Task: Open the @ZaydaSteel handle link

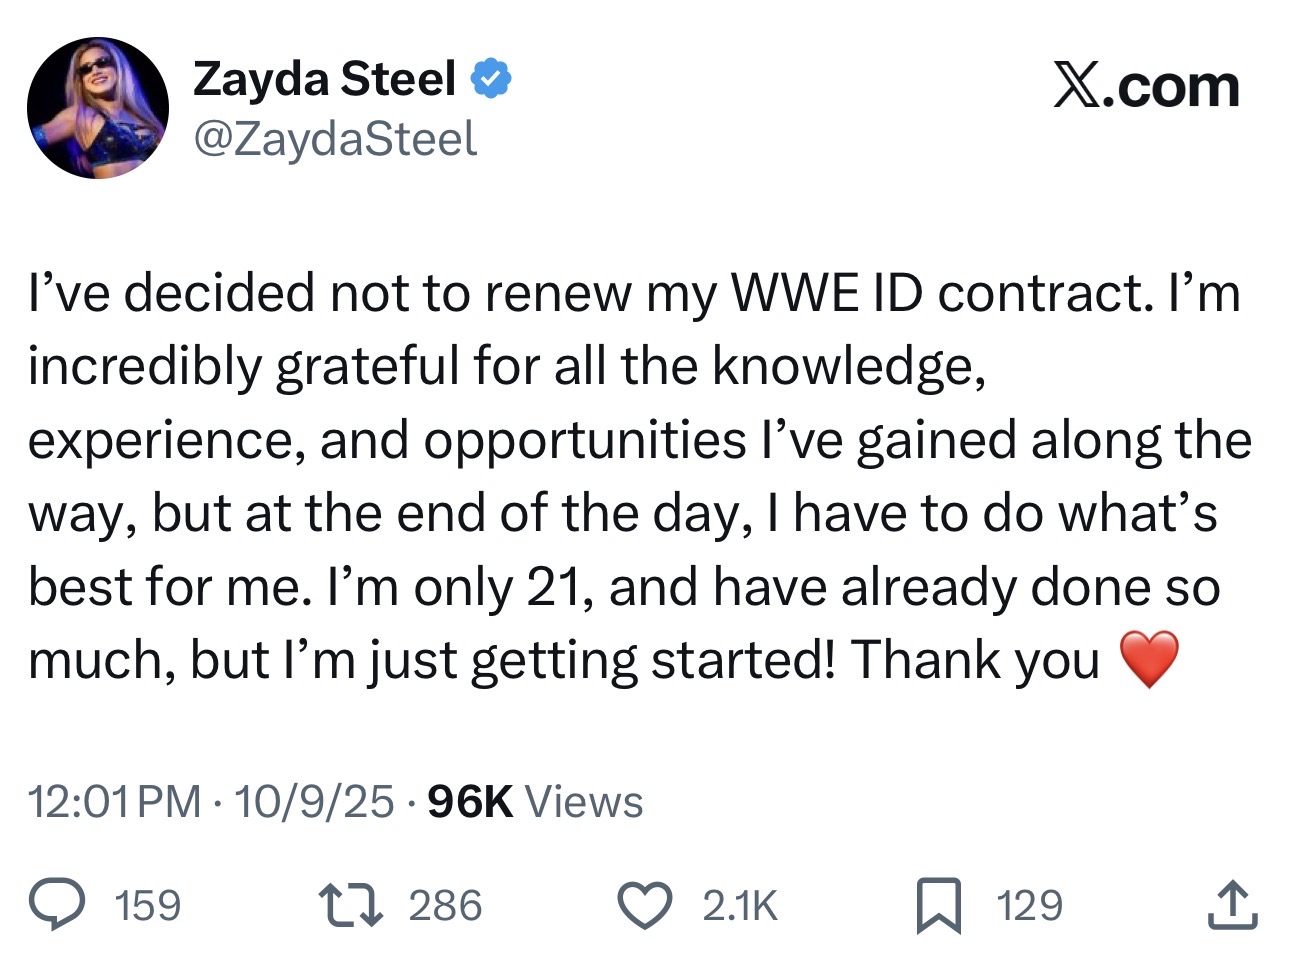Action: pyautogui.click(x=334, y=139)
